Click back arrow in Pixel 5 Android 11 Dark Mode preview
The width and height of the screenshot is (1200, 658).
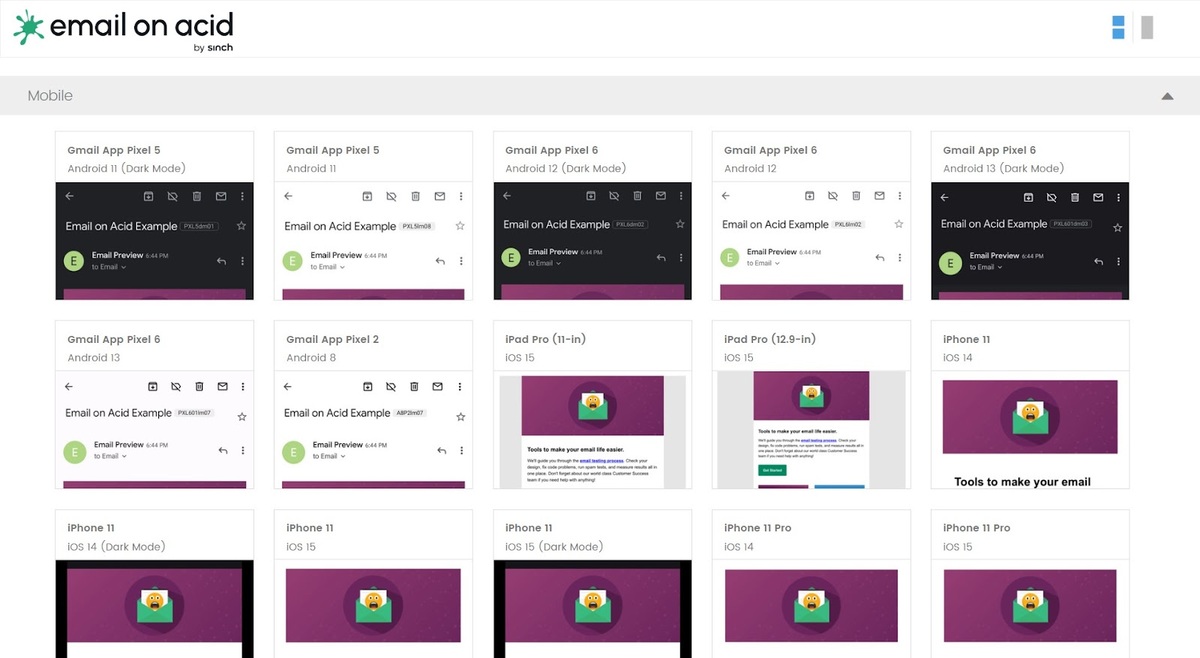click(x=69, y=196)
